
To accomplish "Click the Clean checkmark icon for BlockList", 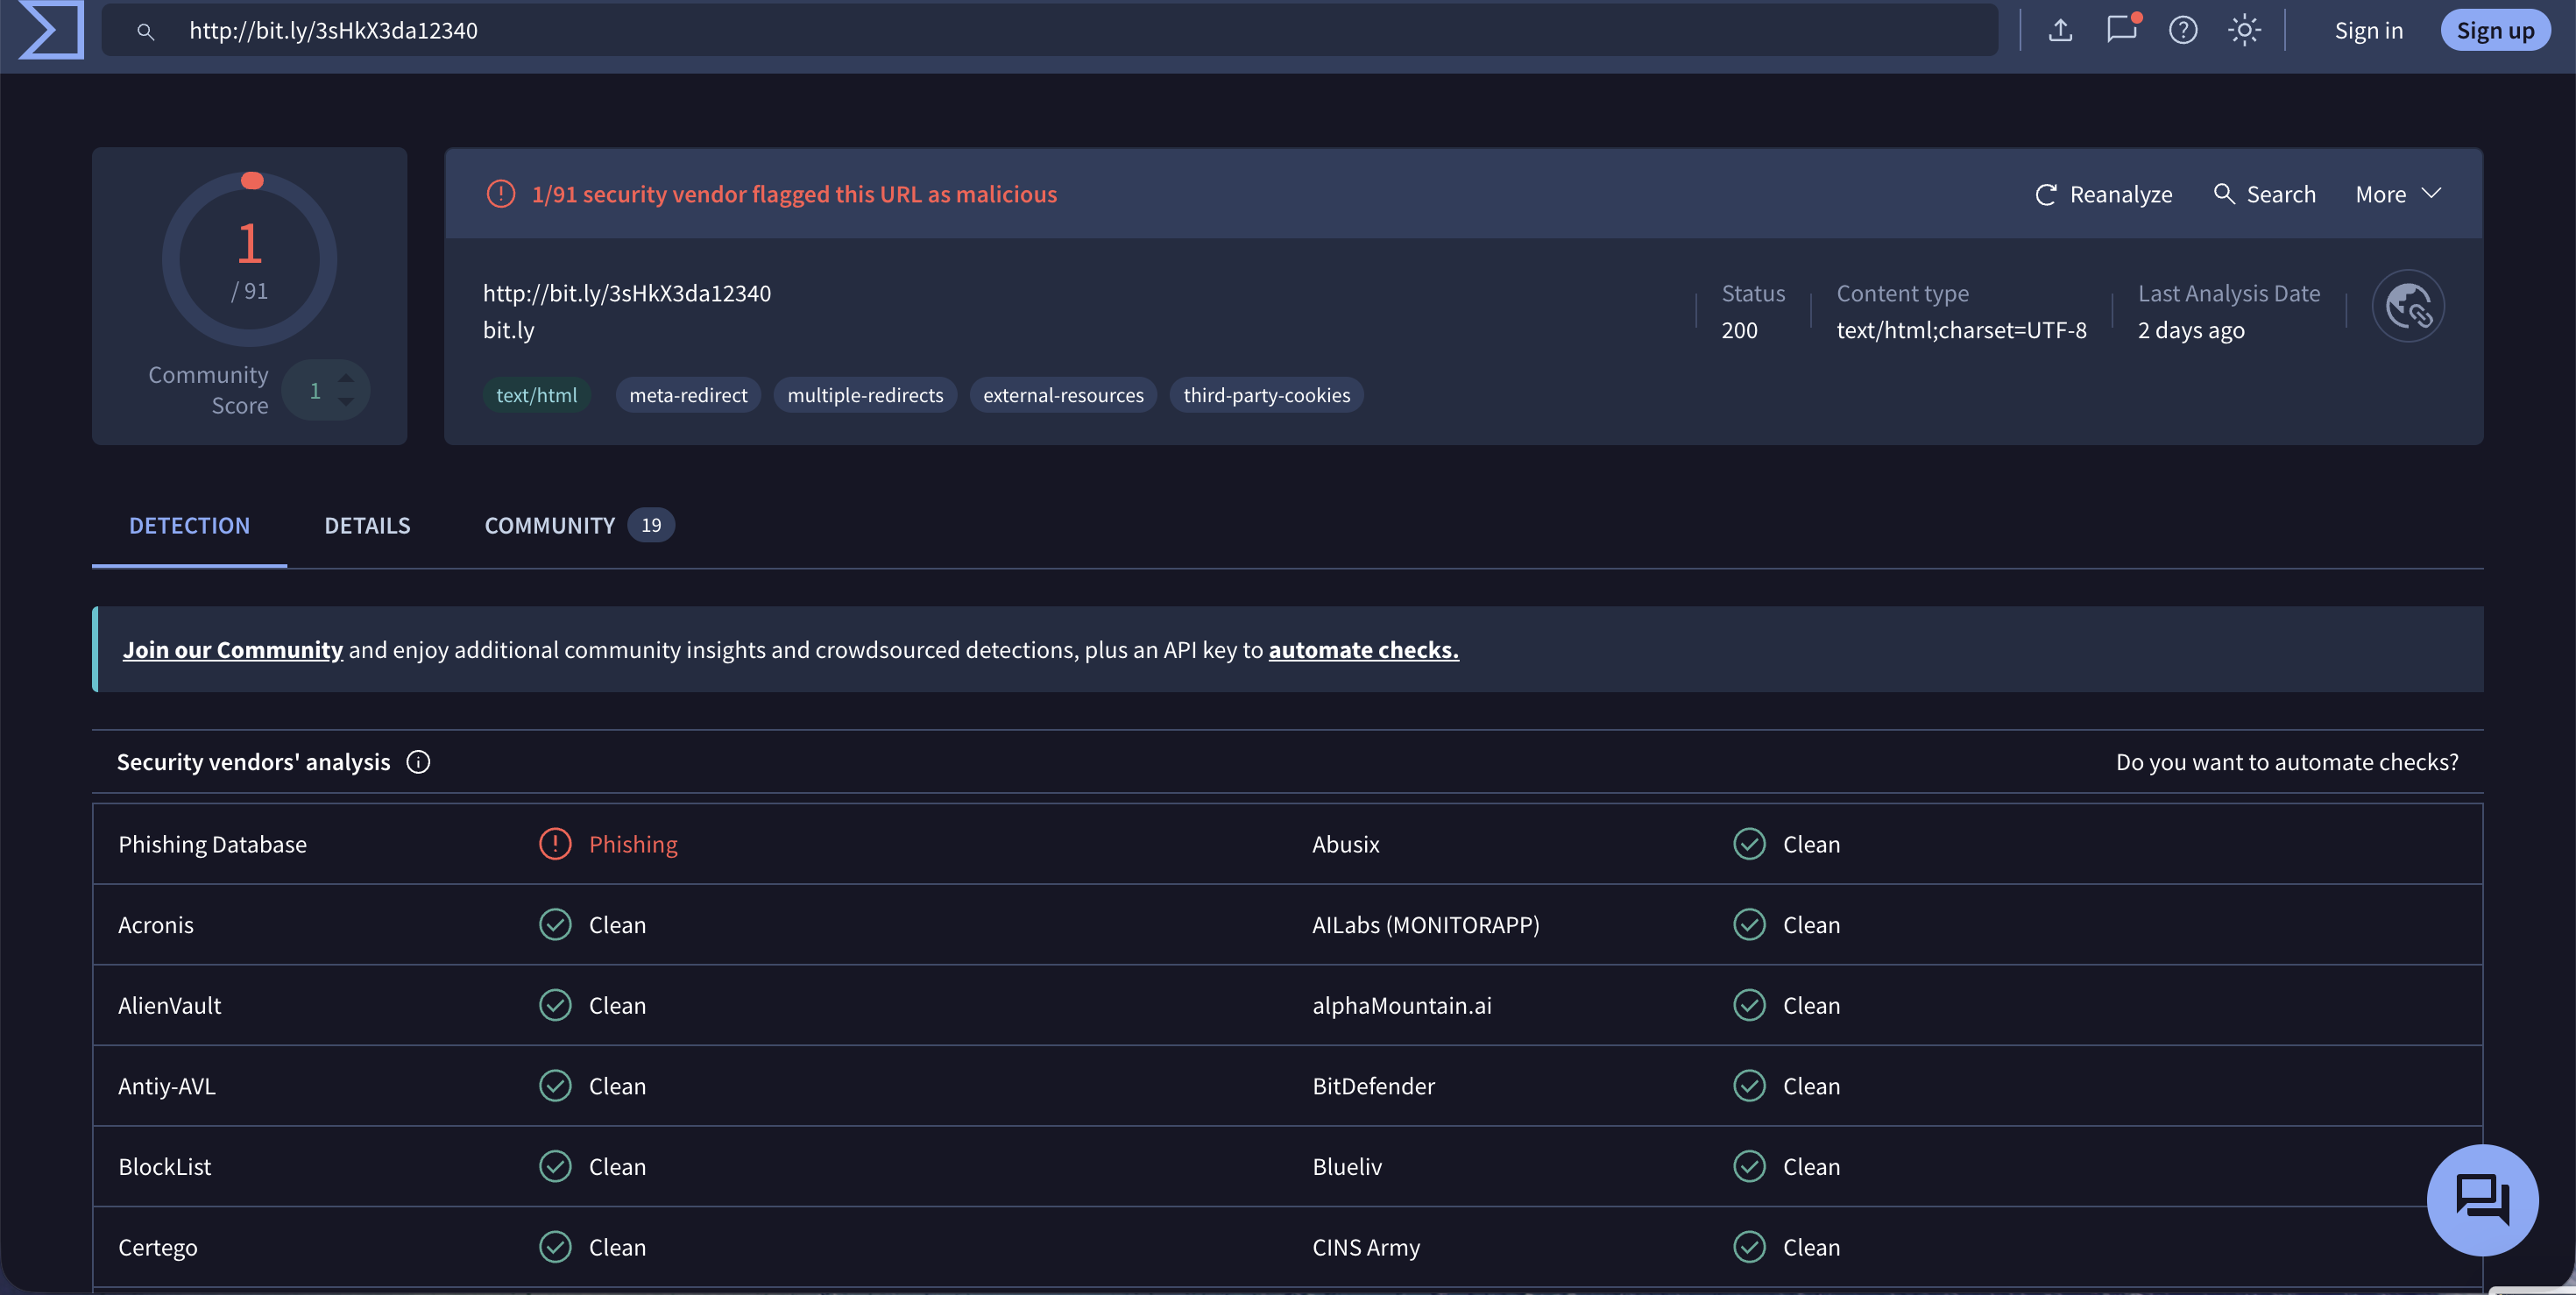I will click(555, 1166).
